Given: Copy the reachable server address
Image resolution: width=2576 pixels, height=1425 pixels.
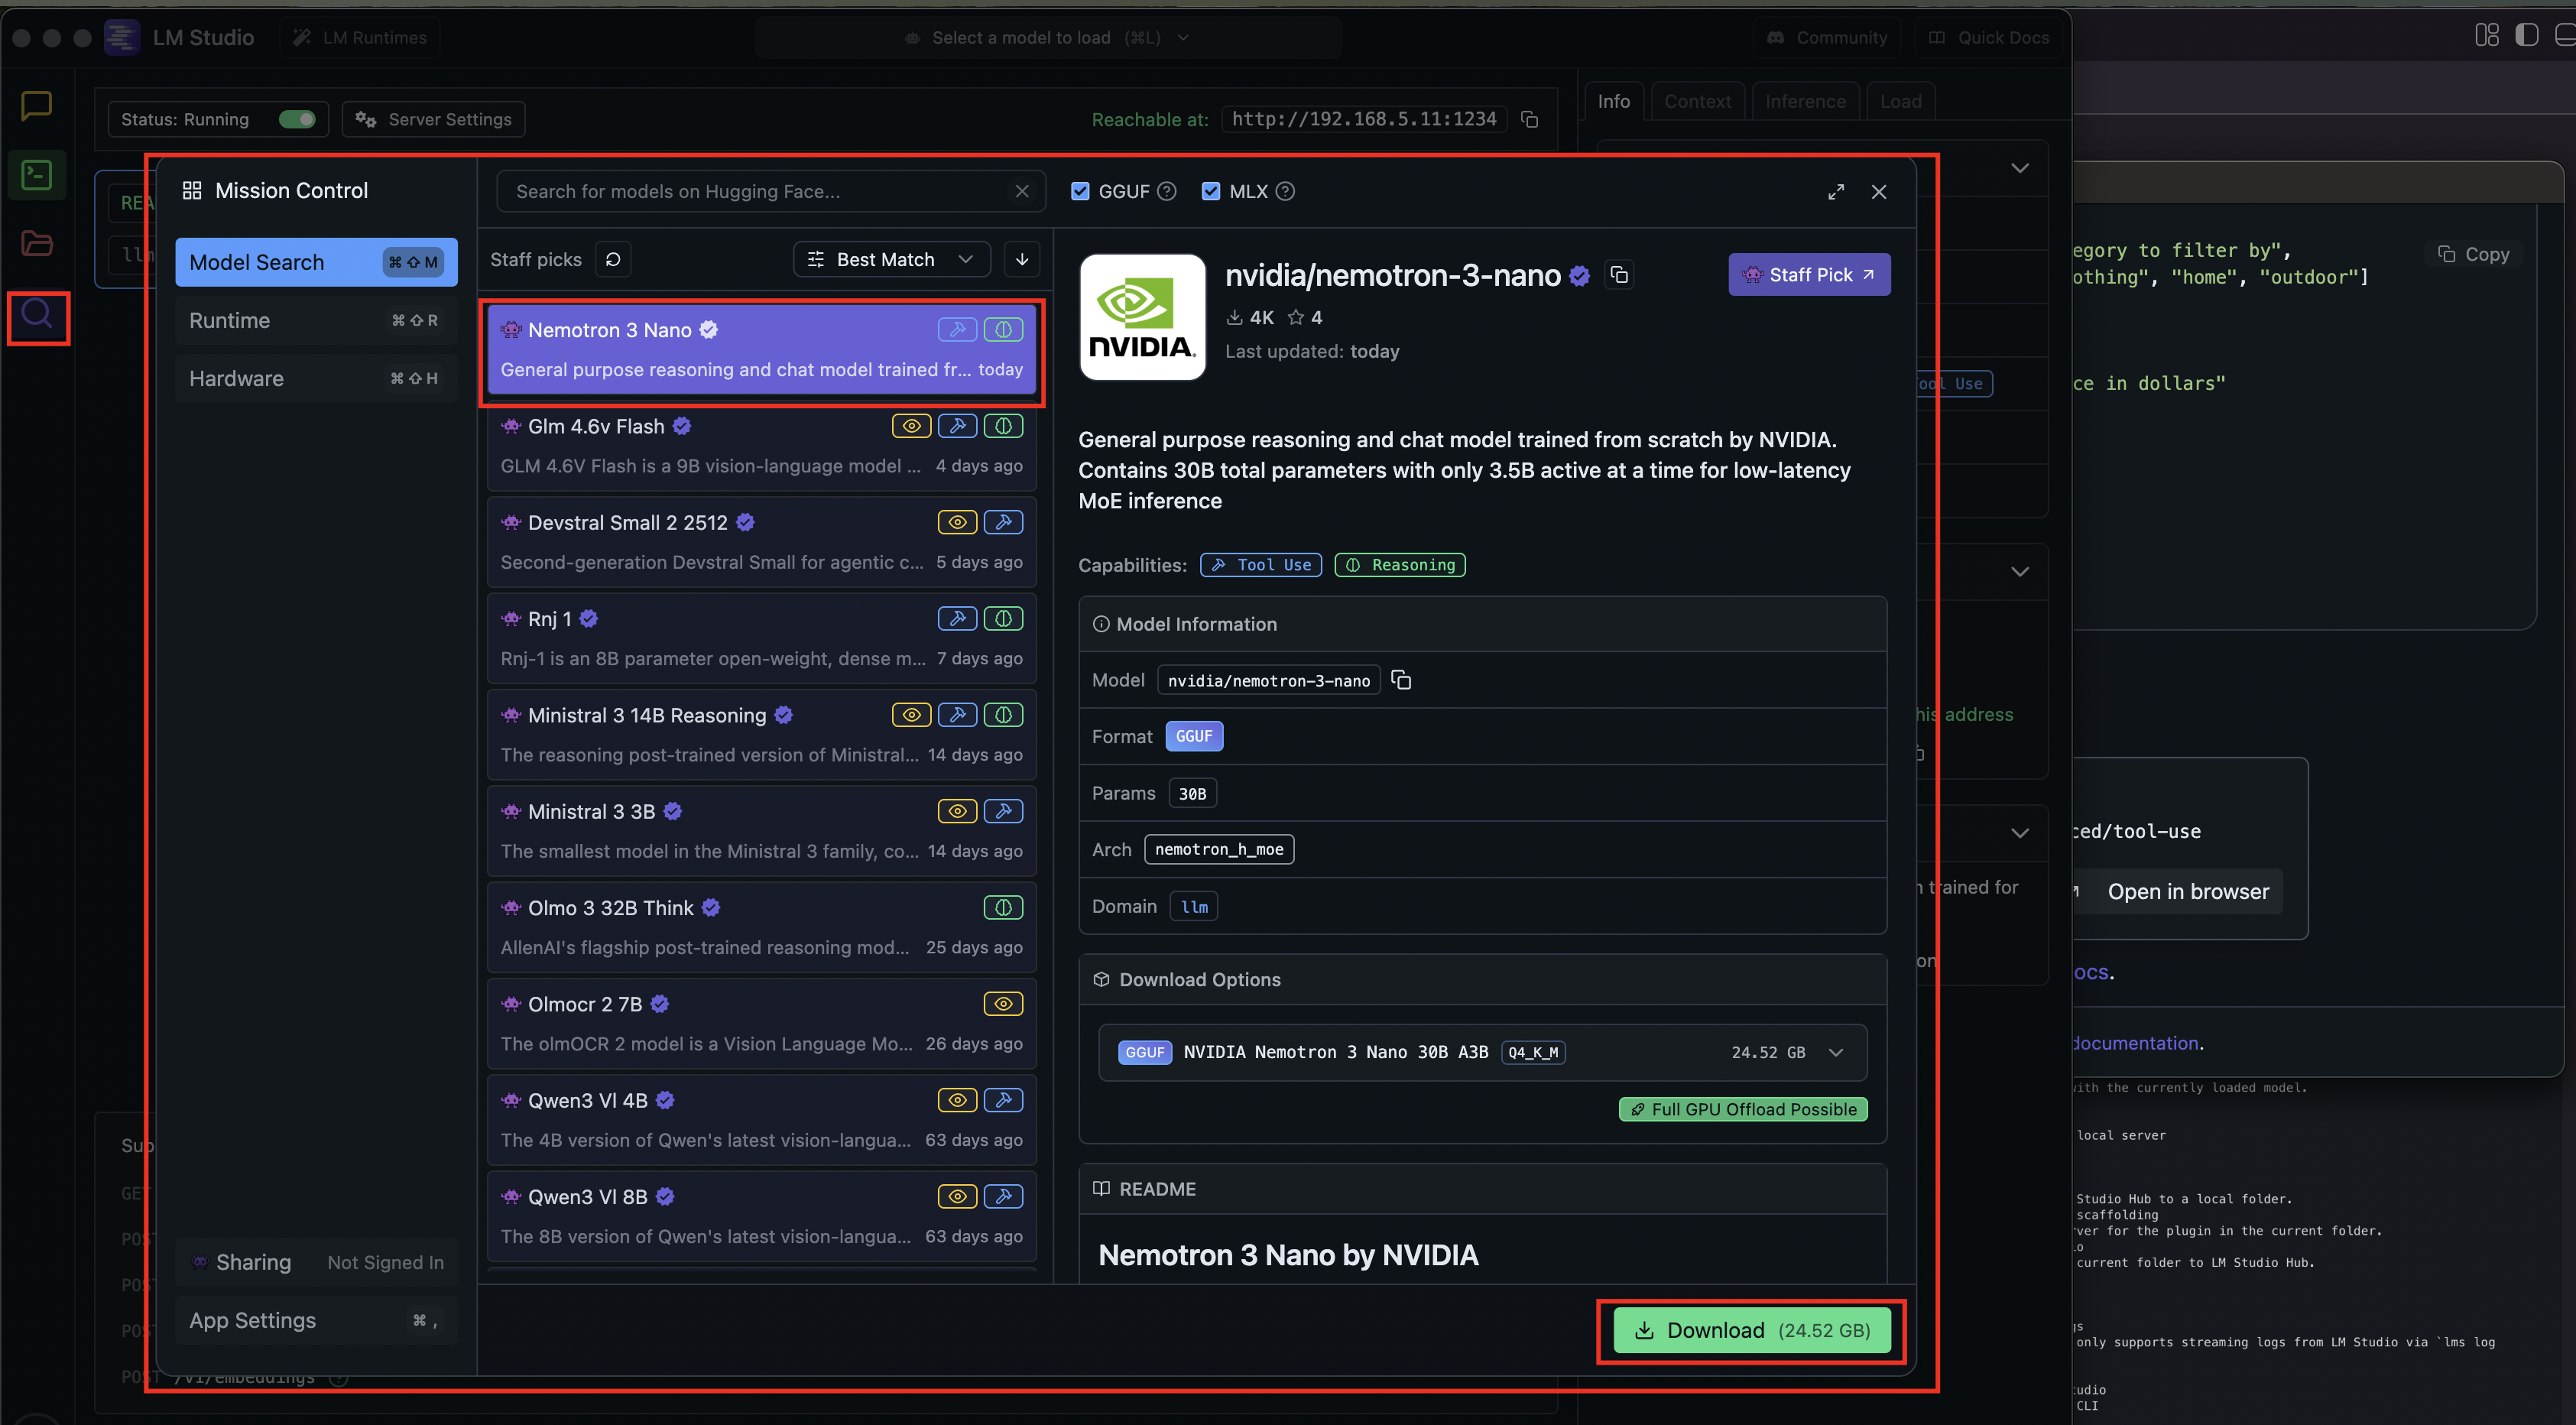Looking at the screenshot, I should click(x=1529, y=119).
